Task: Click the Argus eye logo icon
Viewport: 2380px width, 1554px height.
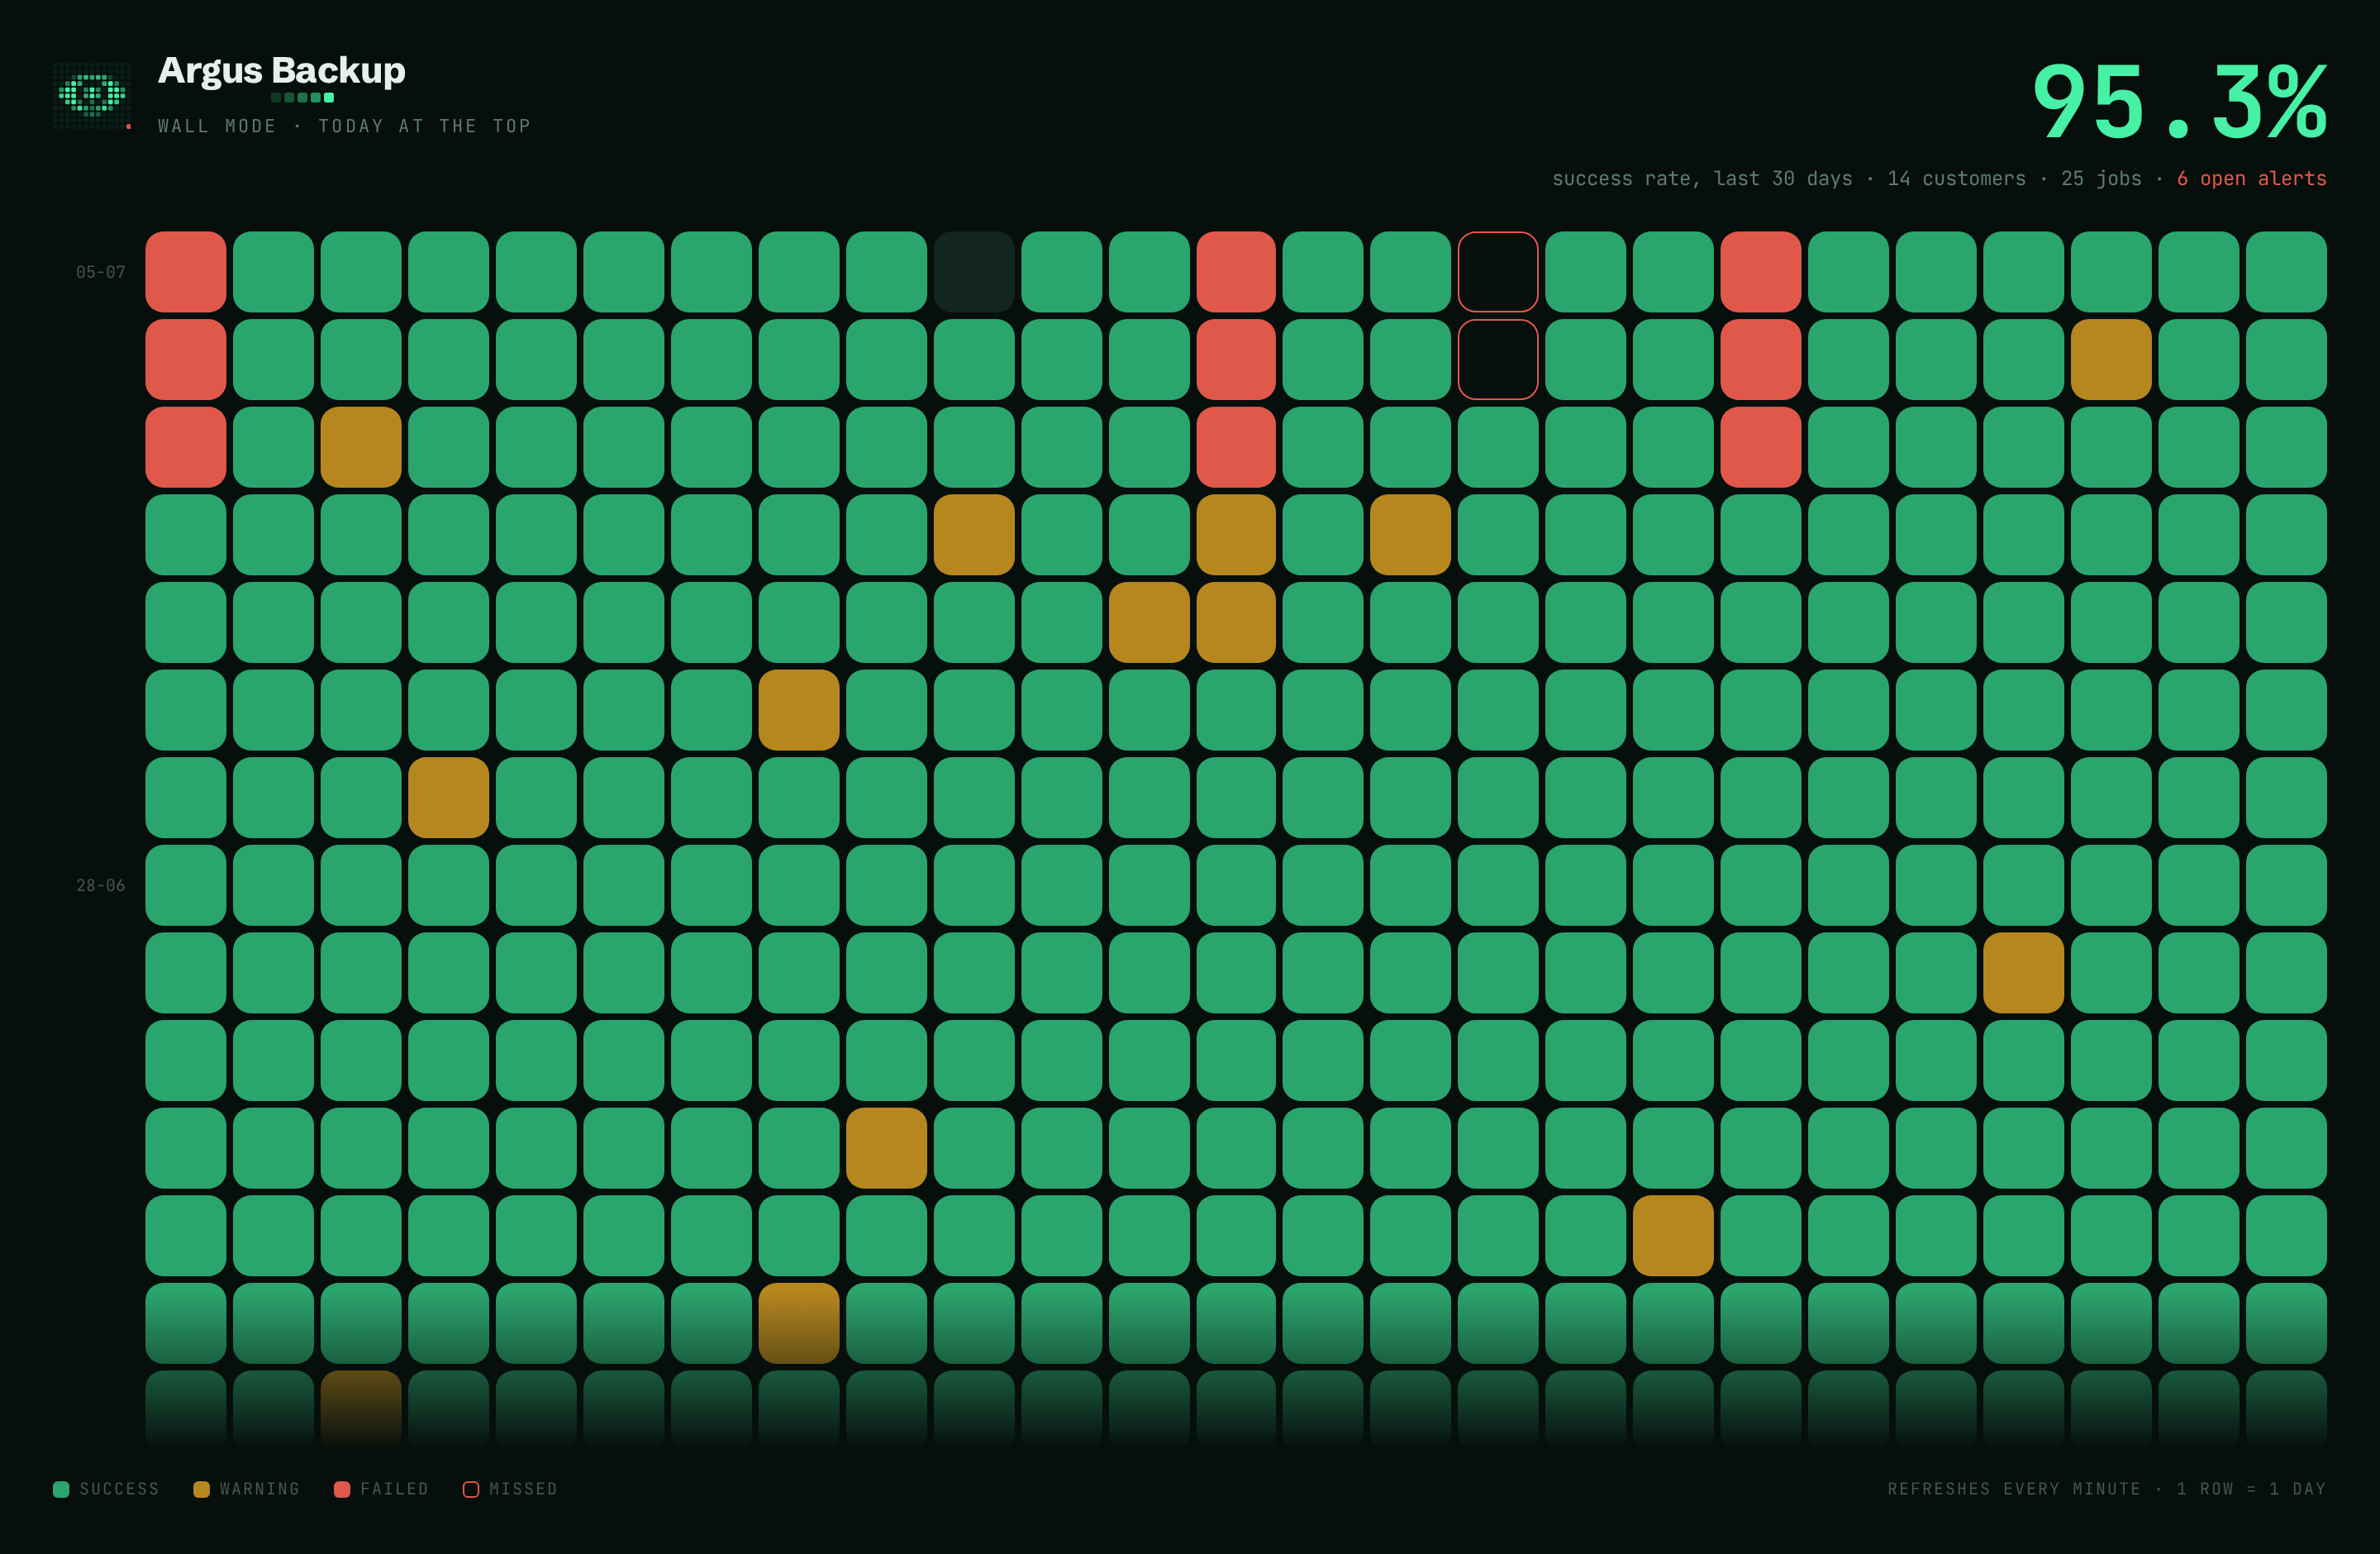Action: point(92,95)
